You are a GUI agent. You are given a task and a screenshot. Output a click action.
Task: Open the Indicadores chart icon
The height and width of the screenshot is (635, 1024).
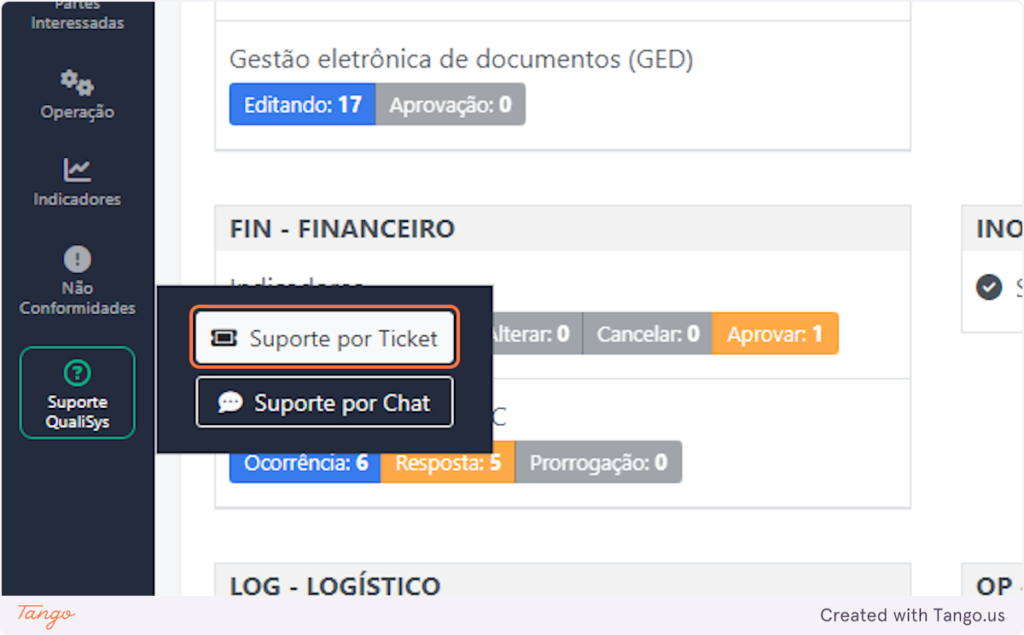tap(77, 170)
